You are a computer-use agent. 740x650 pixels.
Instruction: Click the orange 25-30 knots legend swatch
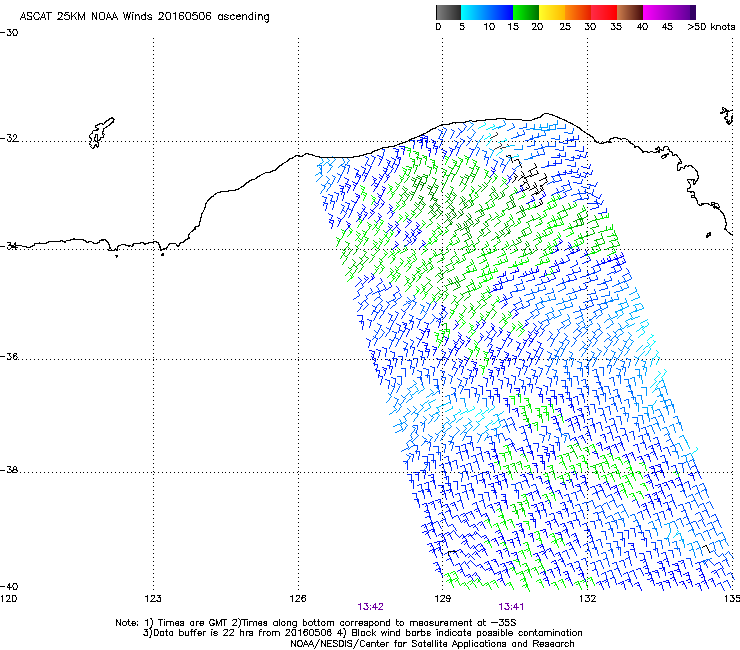(578, 12)
